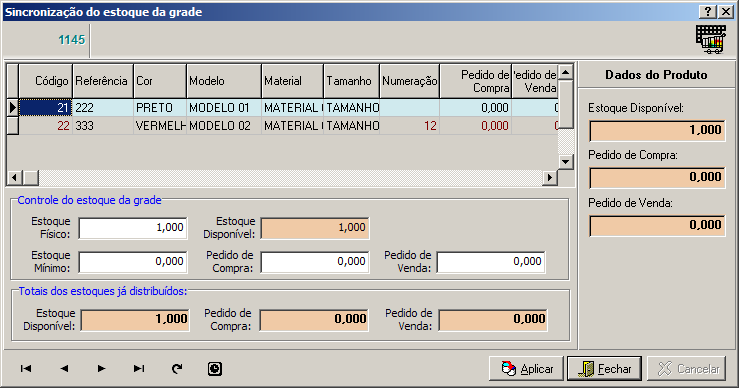Screen dimensions: 739x388
Task: Select row with code 22 VERMELHO
Action: tap(283, 126)
